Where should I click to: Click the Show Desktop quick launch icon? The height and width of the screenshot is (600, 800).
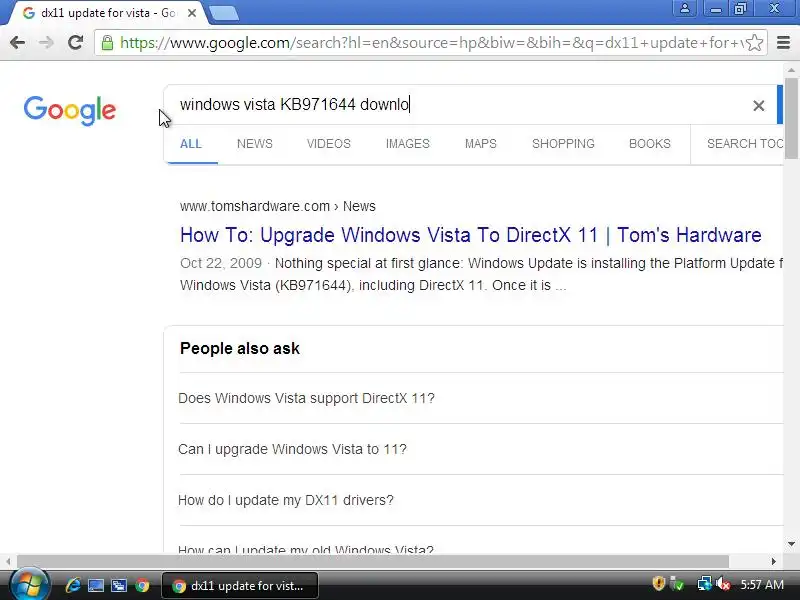tap(96, 585)
